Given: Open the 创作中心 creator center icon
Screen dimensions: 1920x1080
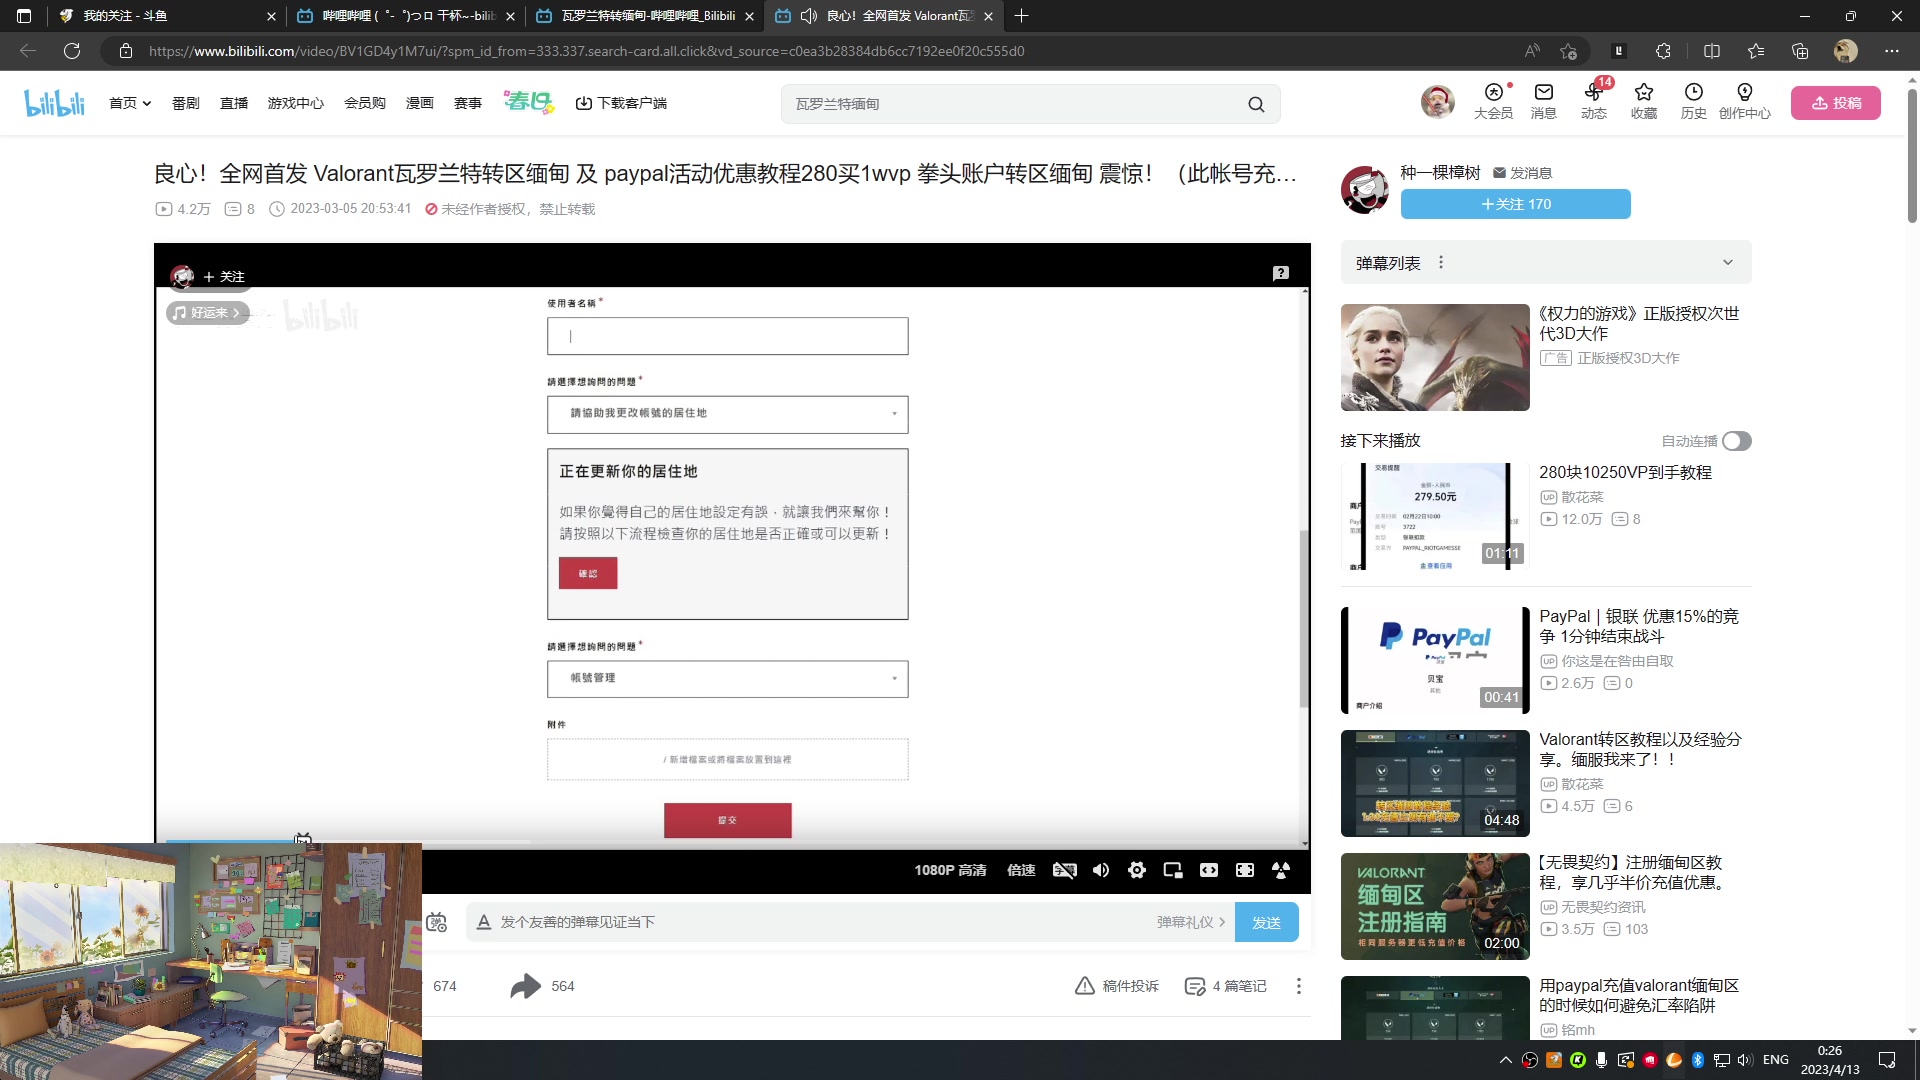Looking at the screenshot, I should (x=1744, y=102).
